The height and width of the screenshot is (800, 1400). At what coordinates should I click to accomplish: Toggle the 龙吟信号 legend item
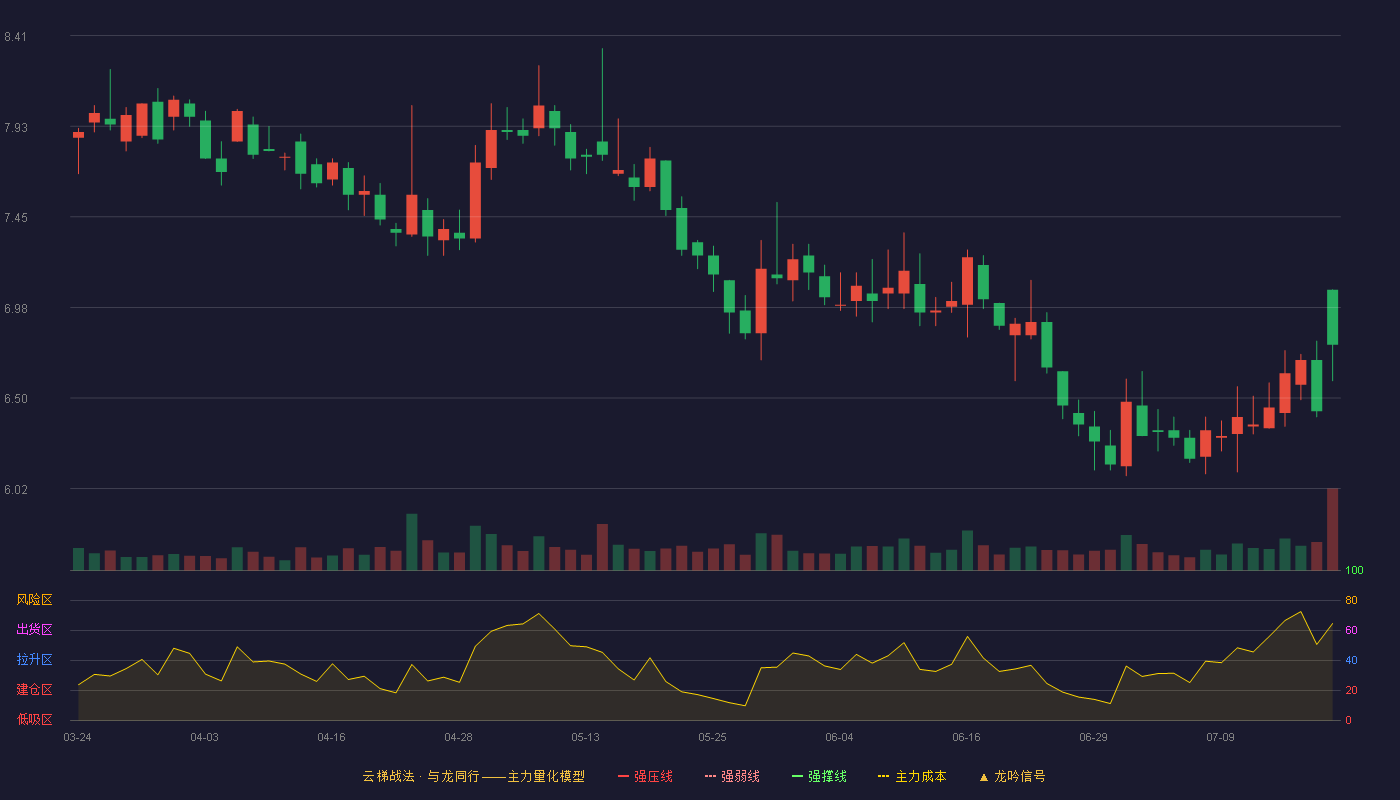1012,776
